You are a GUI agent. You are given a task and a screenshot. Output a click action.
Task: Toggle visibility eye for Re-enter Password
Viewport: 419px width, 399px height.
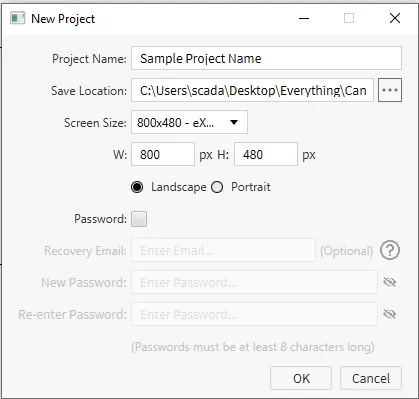pyautogui.click(x=389, y=314)
